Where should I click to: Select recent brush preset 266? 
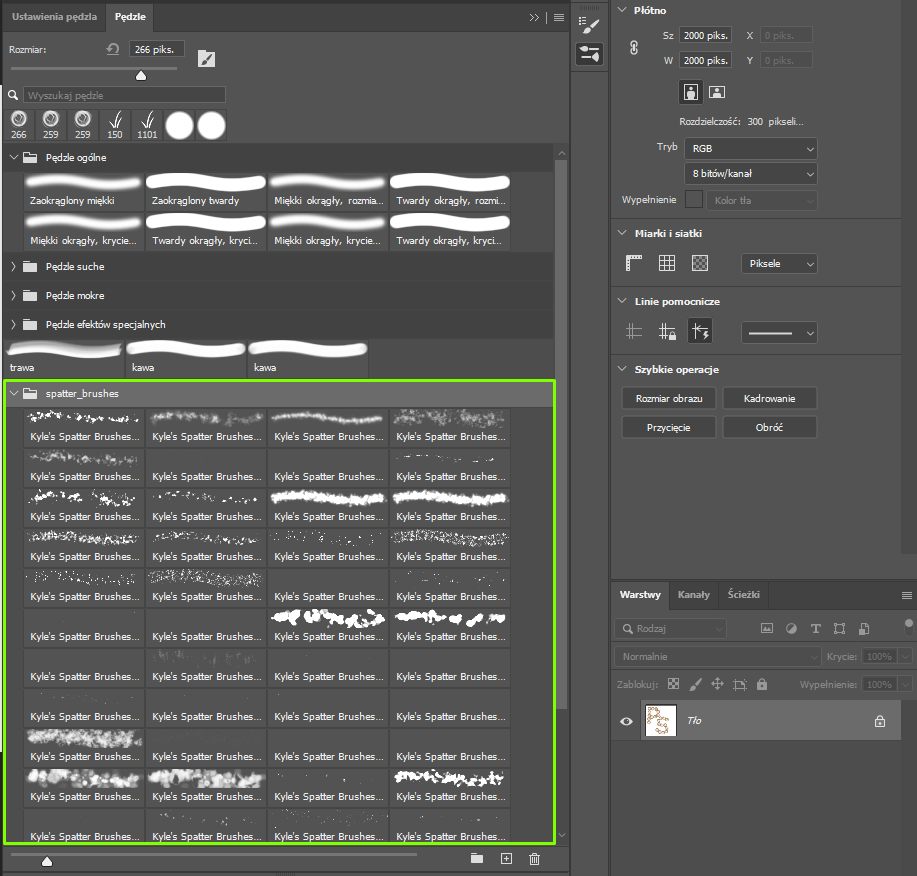pyautogui.click(x=19, y=125)
